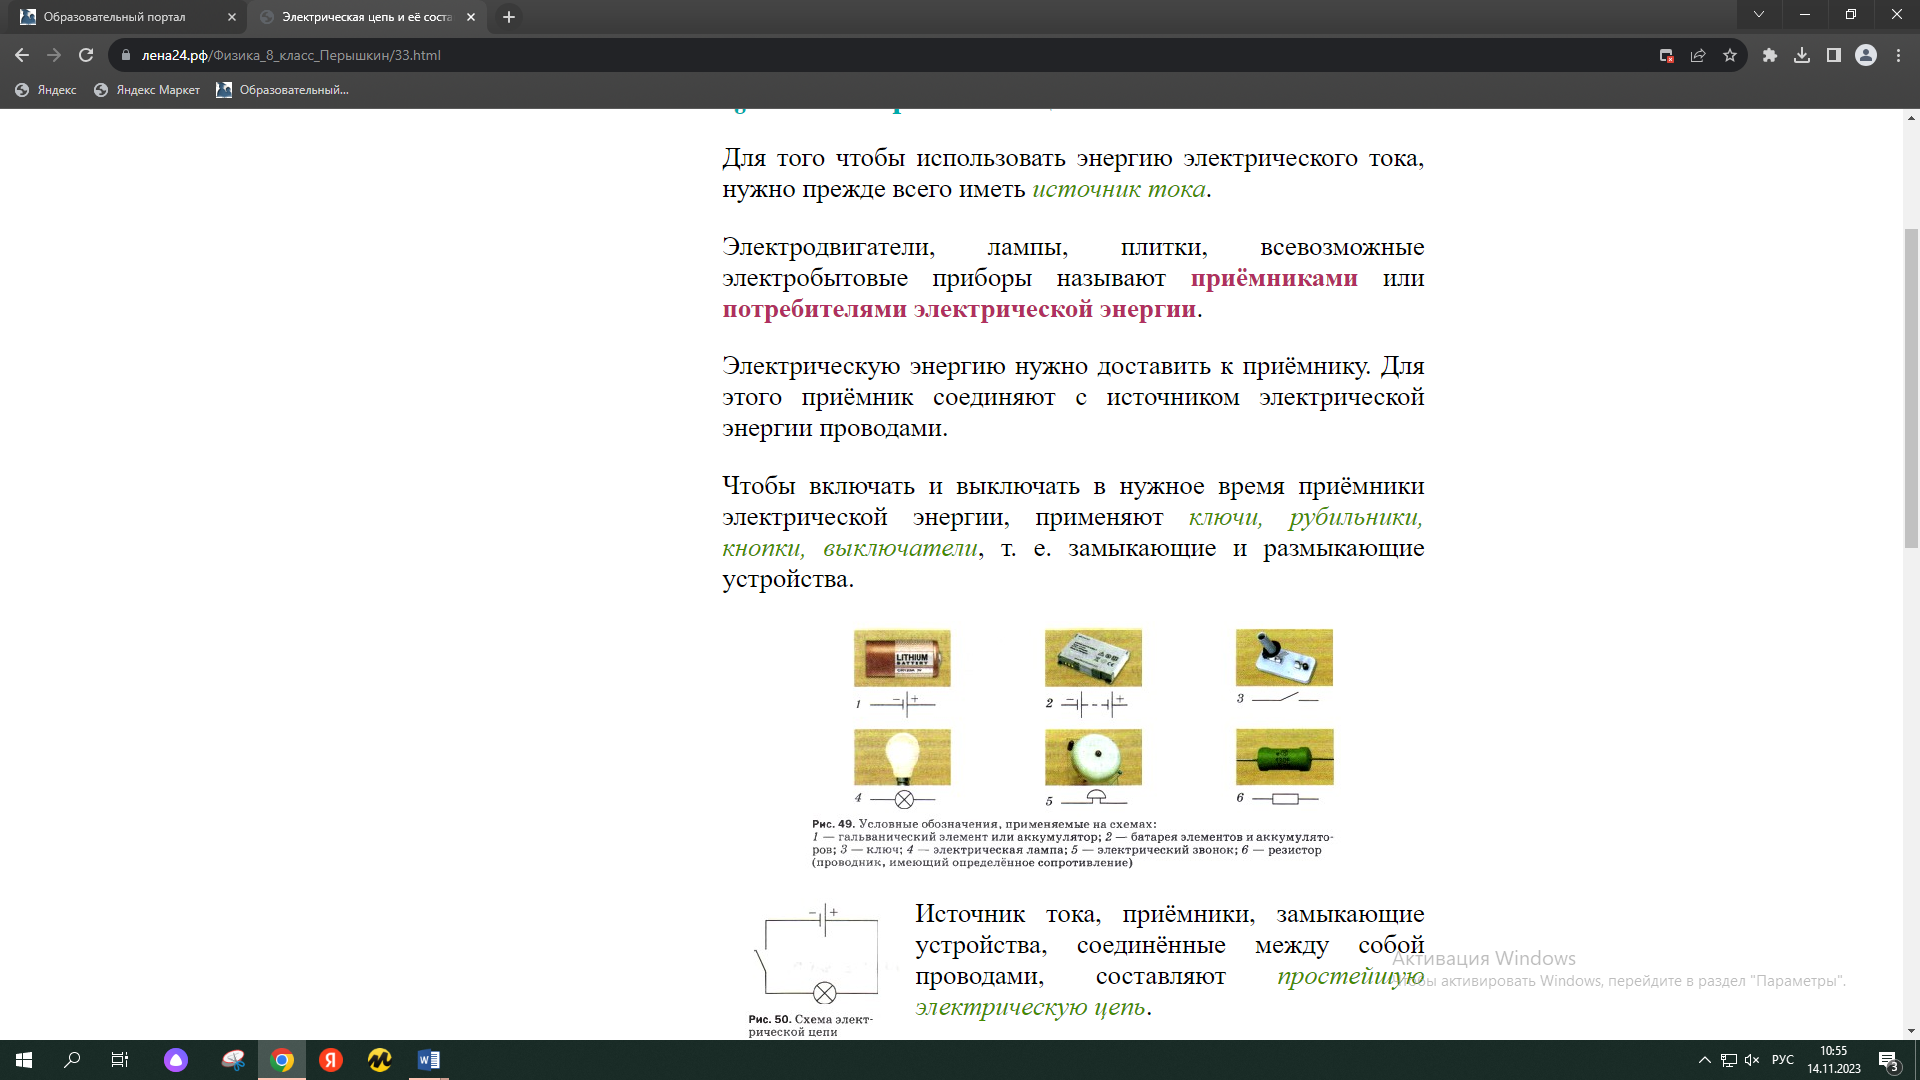Open the Chrome profile avatar
The width and height of the screenshot is (1920, 1080).
pyautogui.click(x=1866, y=55)
